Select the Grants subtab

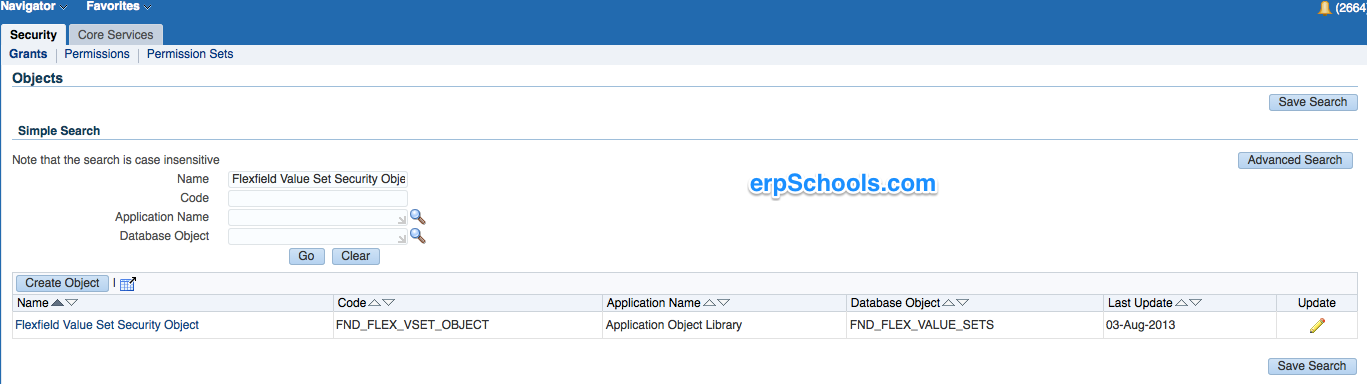[x=28, y=54]
